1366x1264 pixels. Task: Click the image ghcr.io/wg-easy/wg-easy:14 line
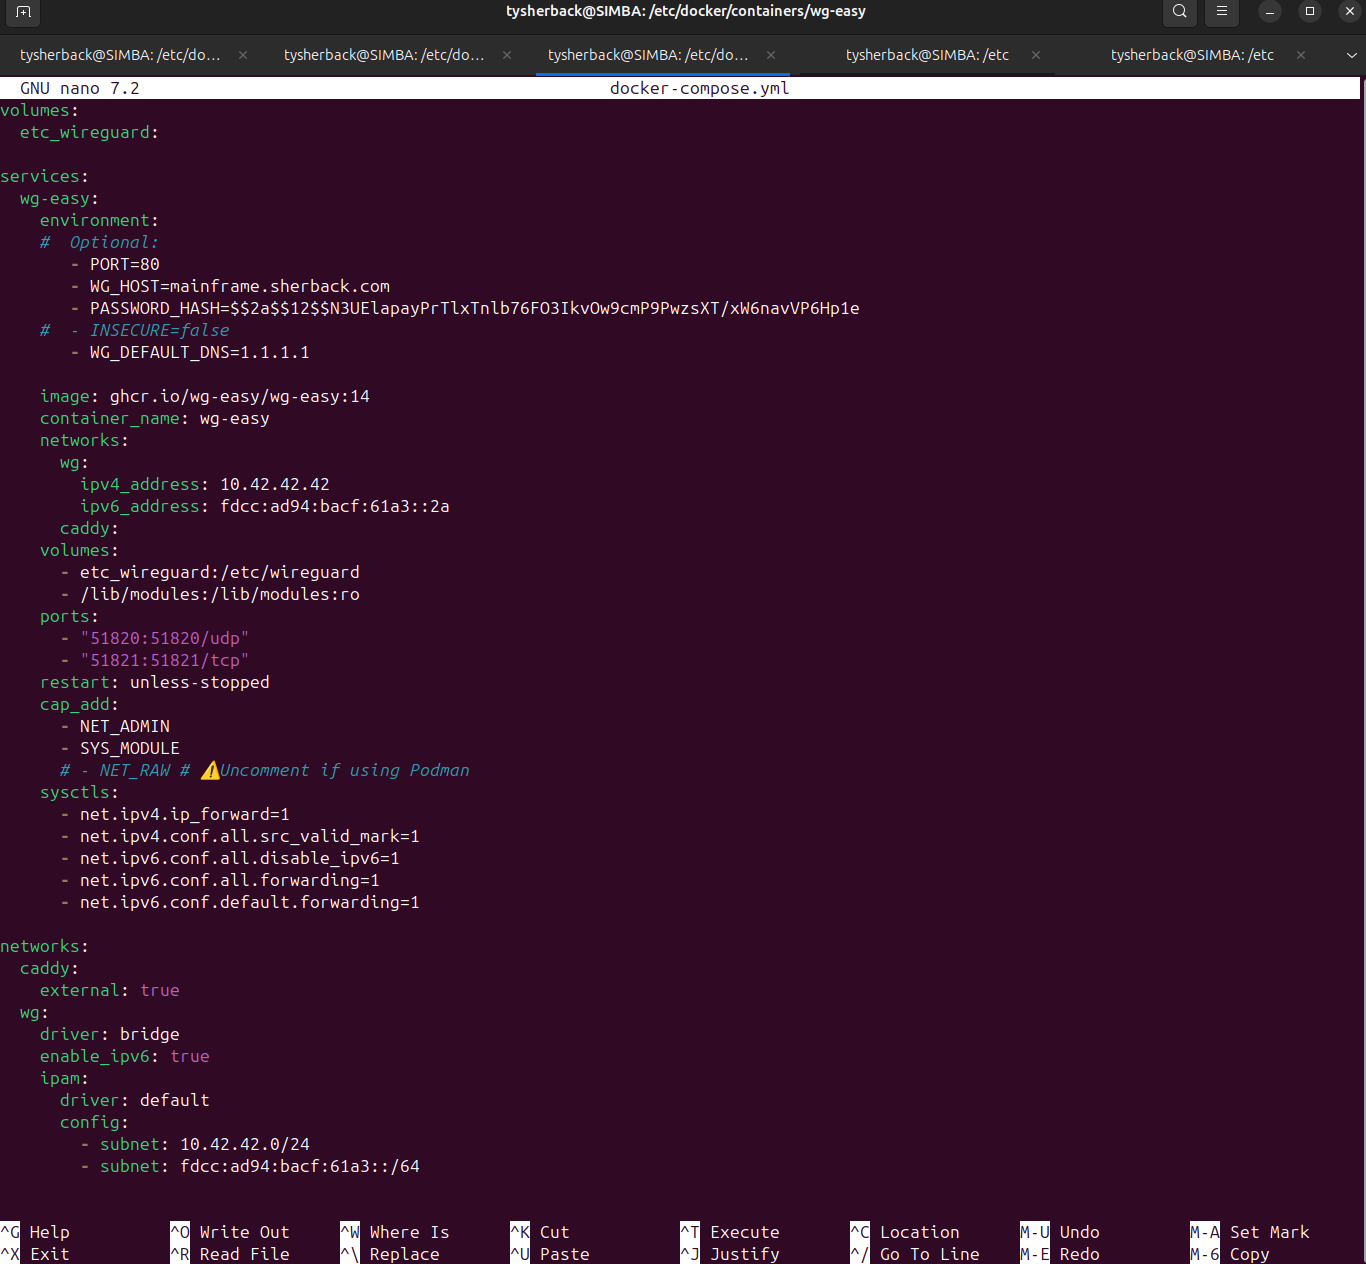tap(205, 396)
